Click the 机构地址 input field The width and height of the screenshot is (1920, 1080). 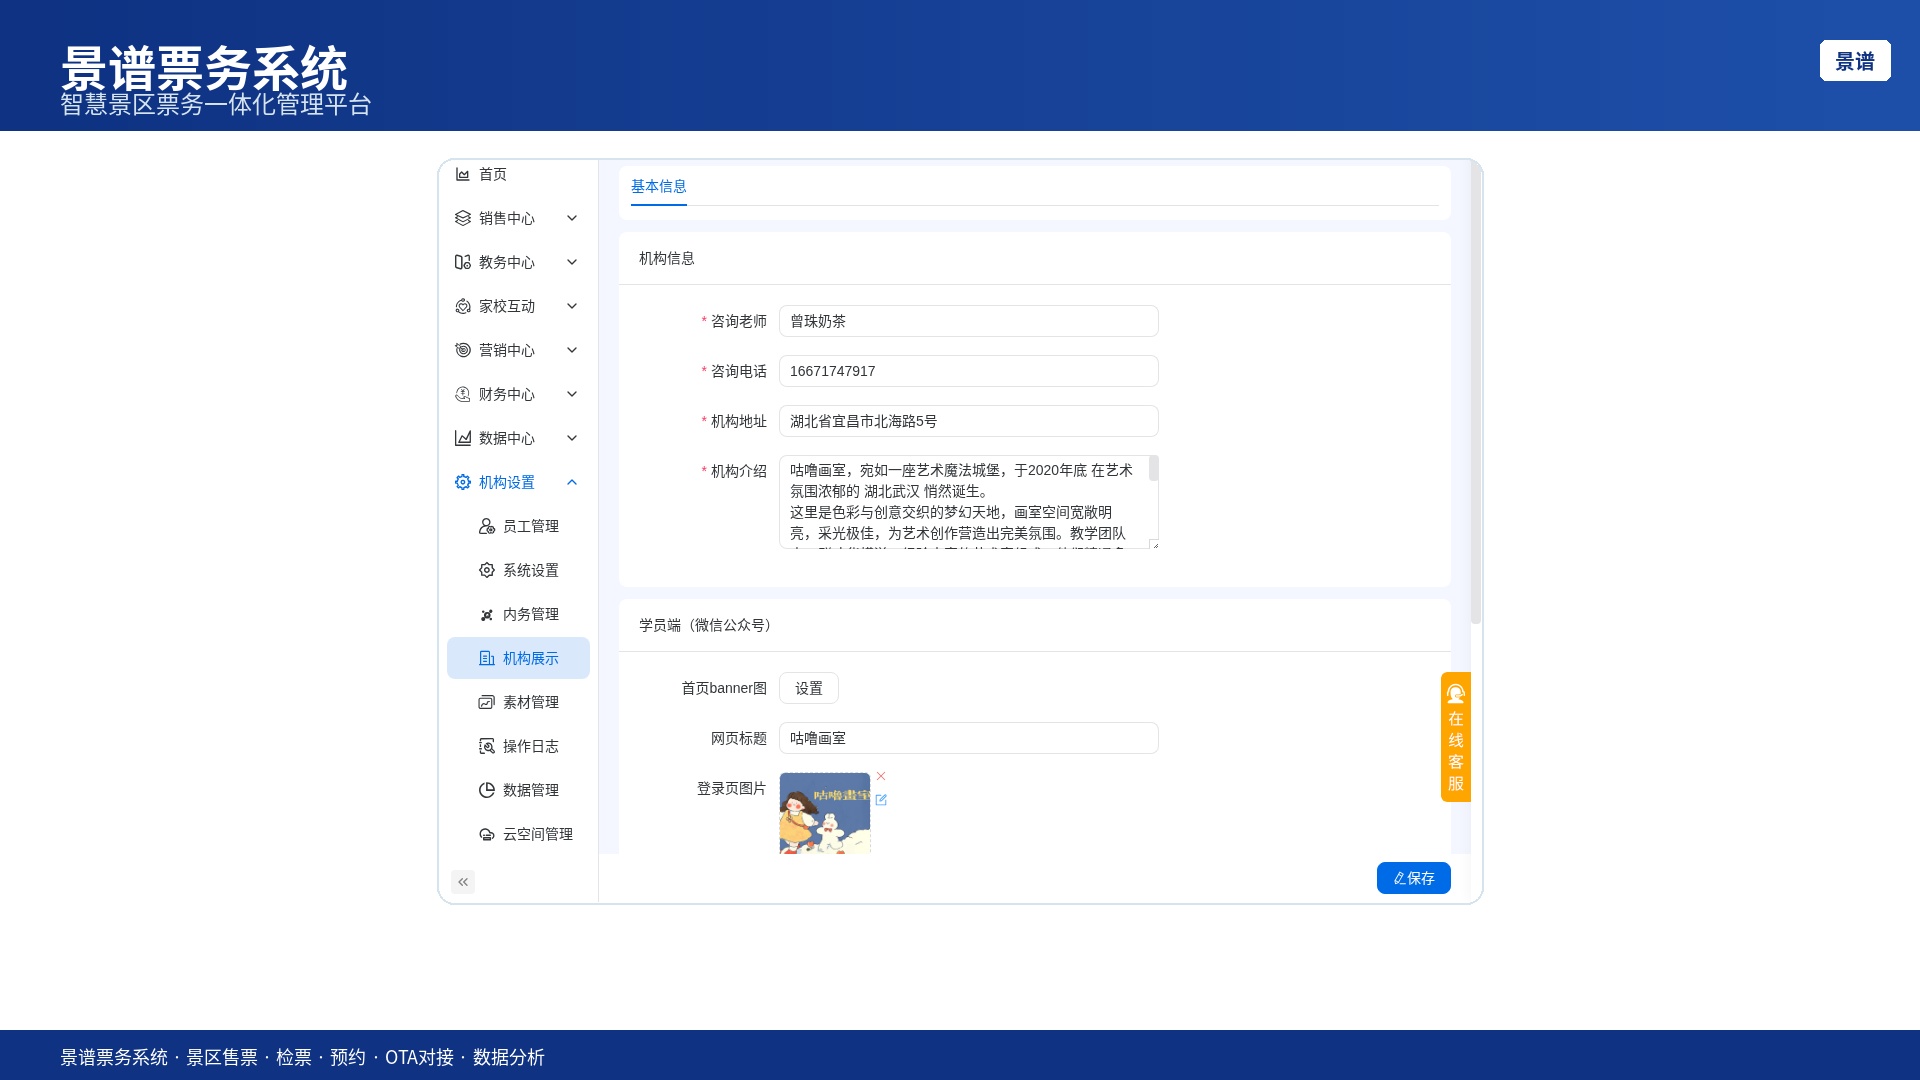968,421
